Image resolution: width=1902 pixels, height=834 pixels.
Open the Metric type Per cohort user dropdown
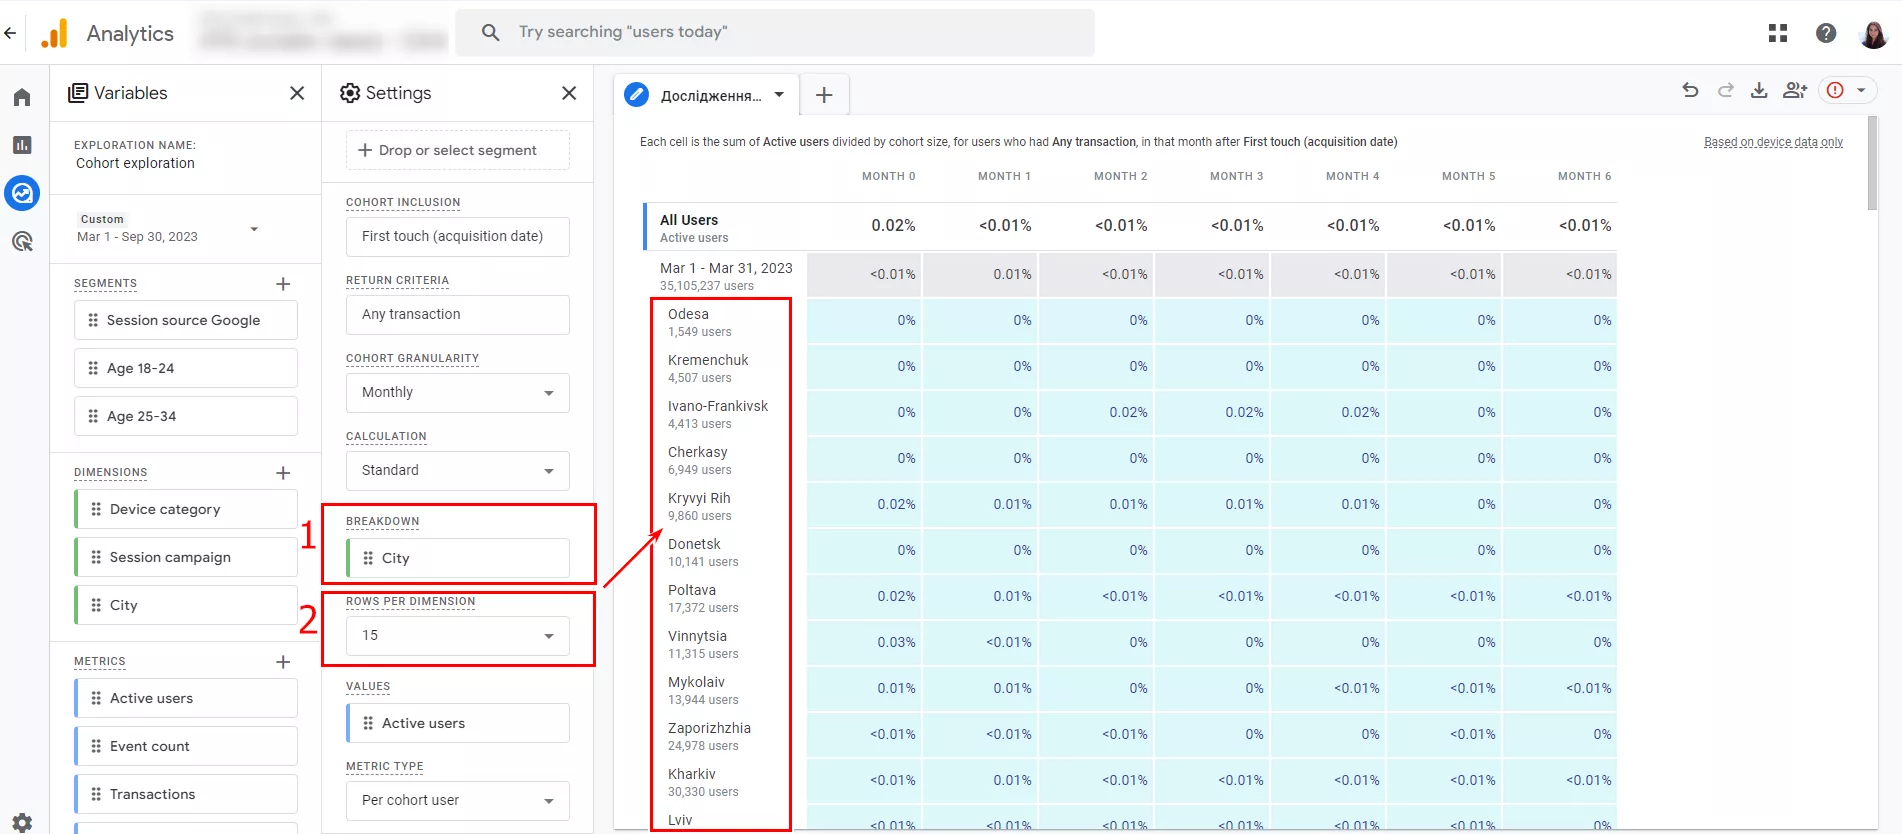click(x=458, y=801)
